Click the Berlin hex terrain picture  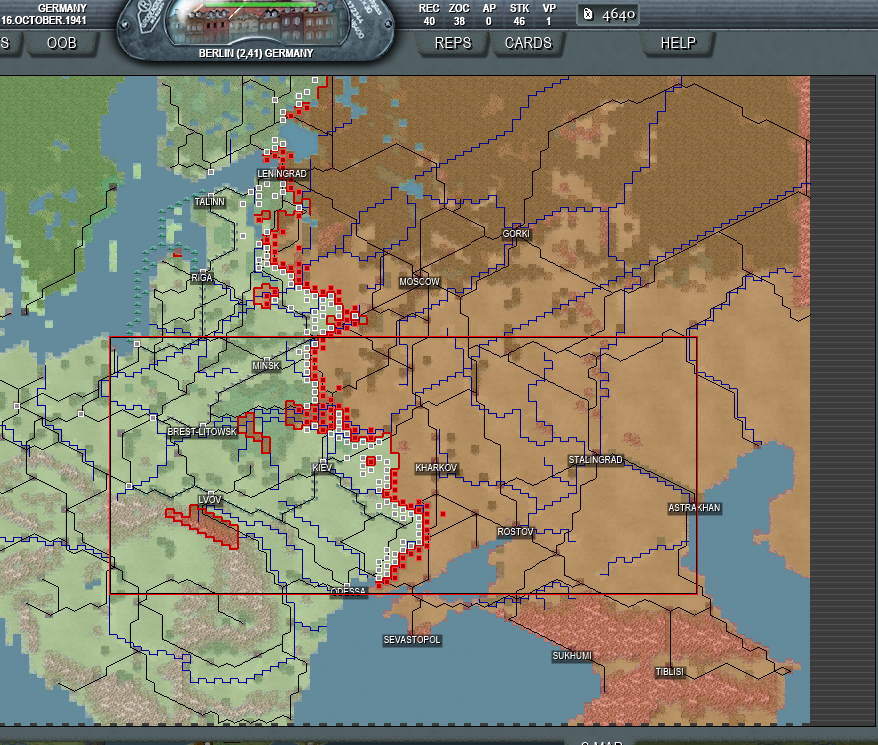255,24
